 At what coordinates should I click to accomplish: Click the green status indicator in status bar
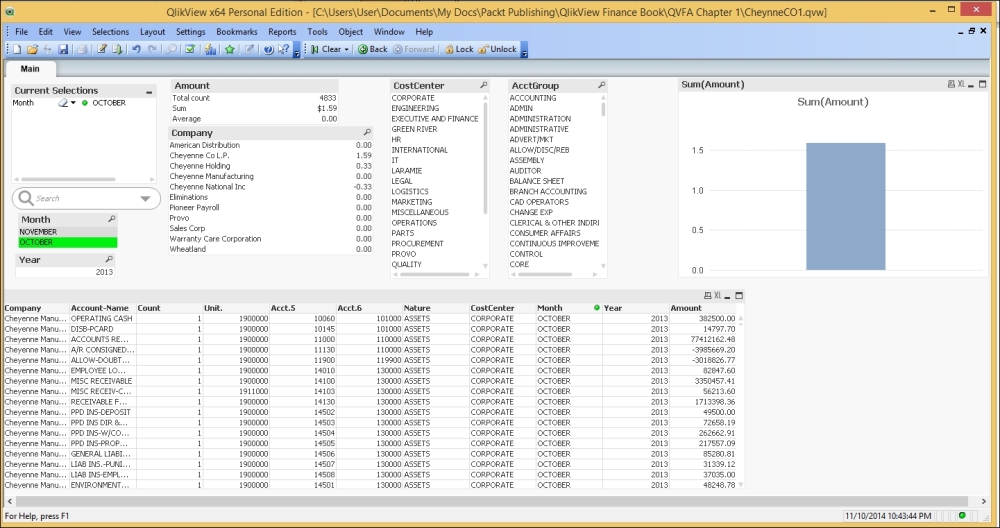pyautogui.click(x=962, y=515)
